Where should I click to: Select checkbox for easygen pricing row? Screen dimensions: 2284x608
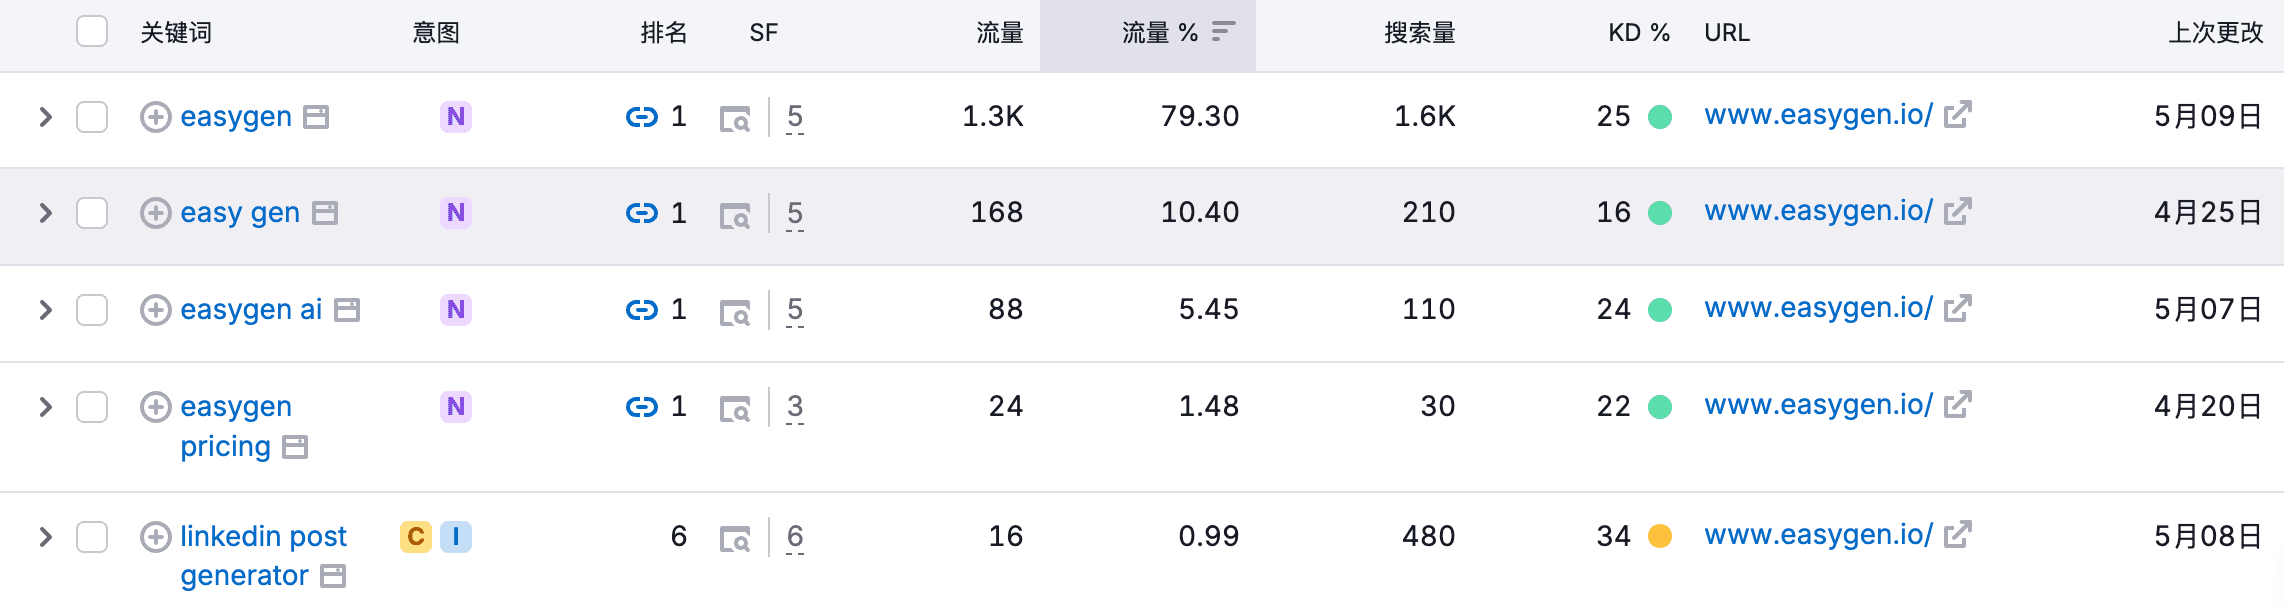point(92,407)
